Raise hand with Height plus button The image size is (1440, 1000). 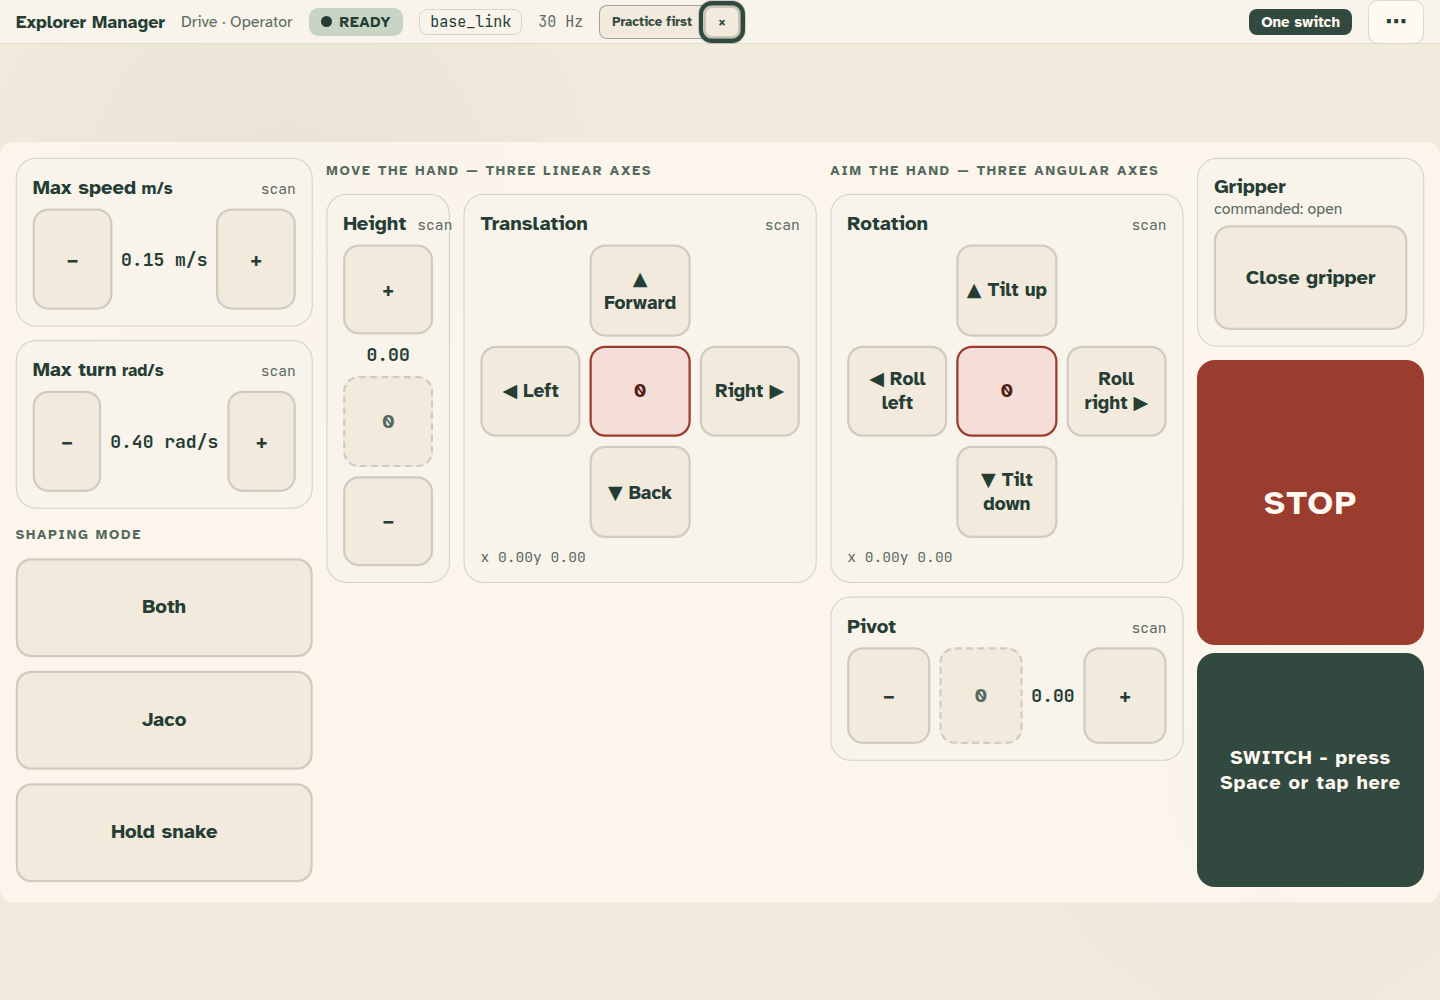(388, 290)
